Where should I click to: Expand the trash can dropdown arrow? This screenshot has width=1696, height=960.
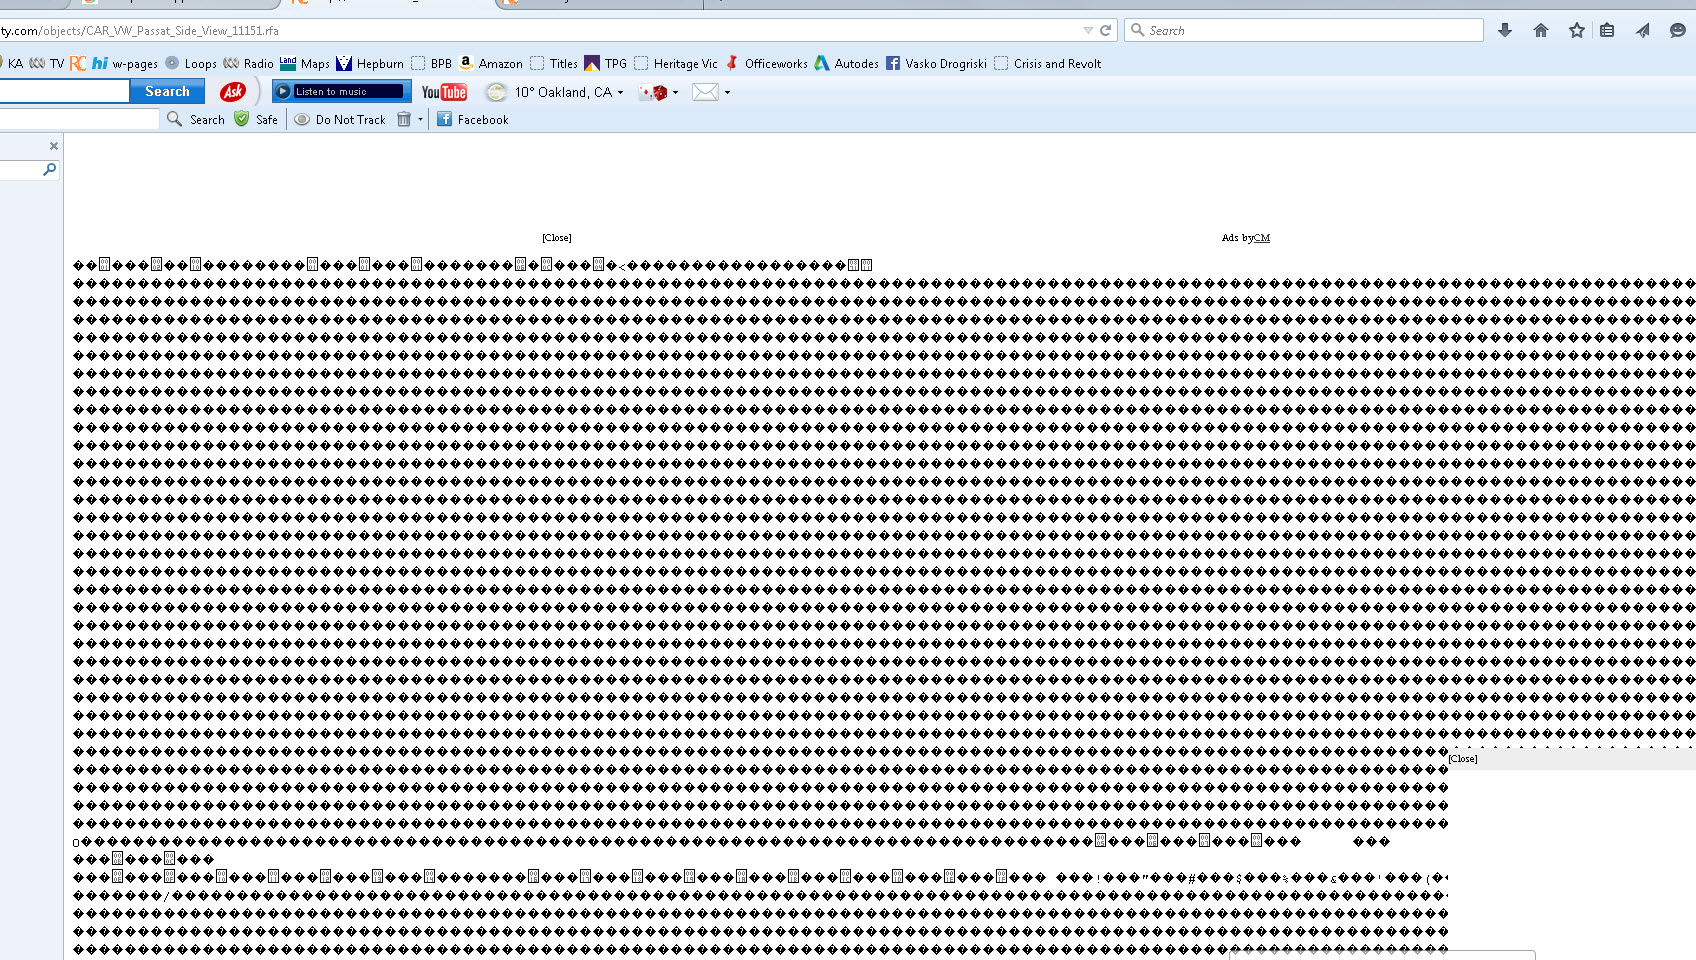coord(421,119)
